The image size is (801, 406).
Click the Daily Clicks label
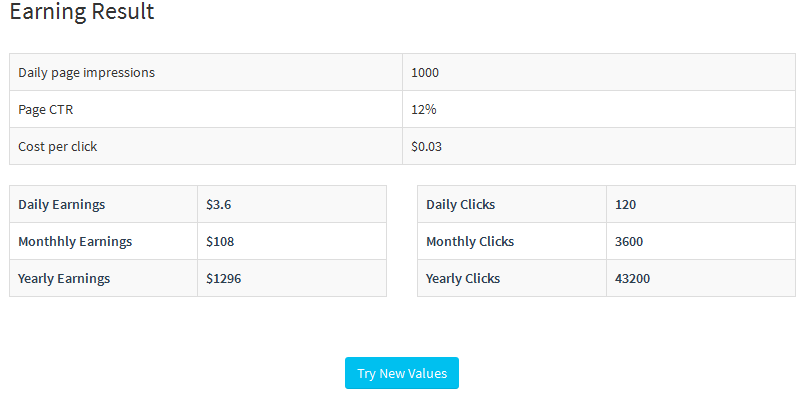(x=461, y=204)
